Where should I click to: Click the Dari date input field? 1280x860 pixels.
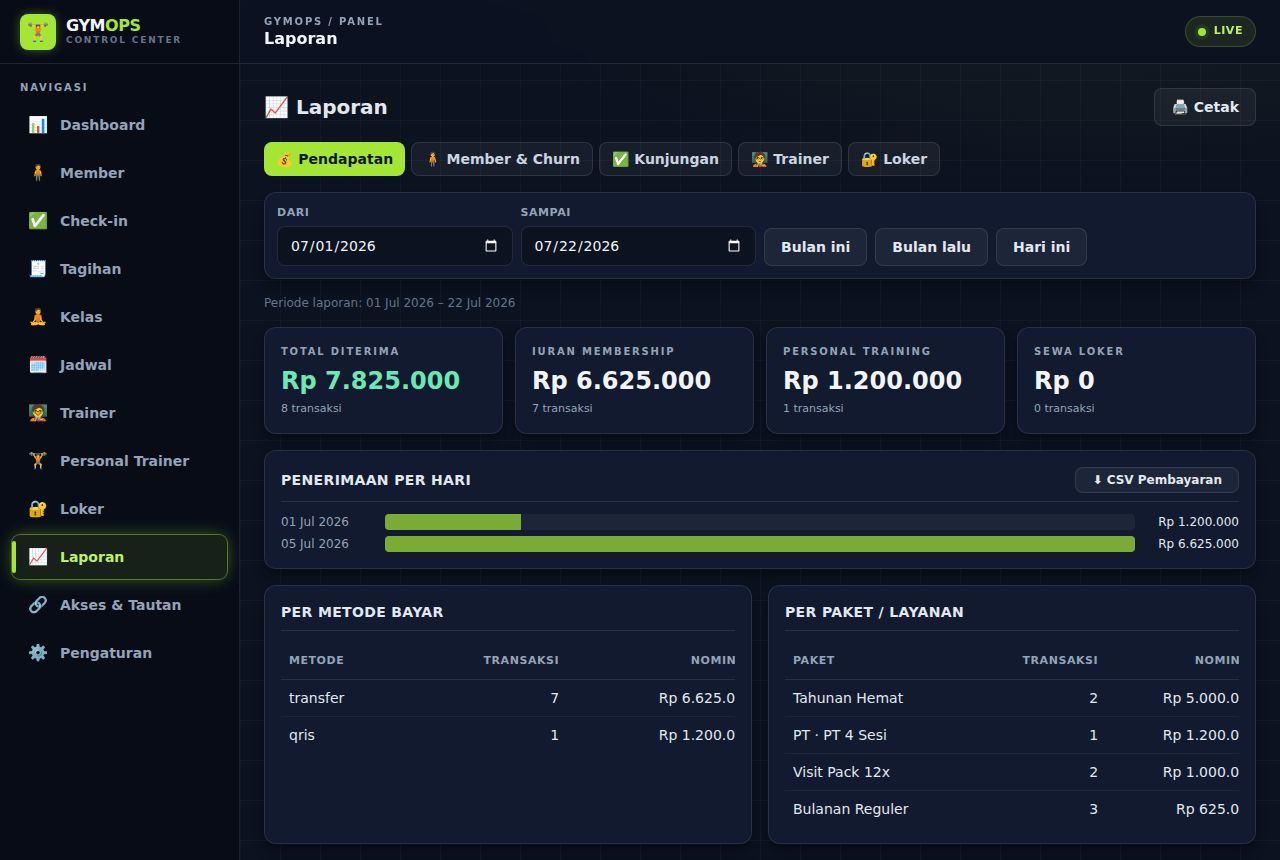[x=394, y=246]
